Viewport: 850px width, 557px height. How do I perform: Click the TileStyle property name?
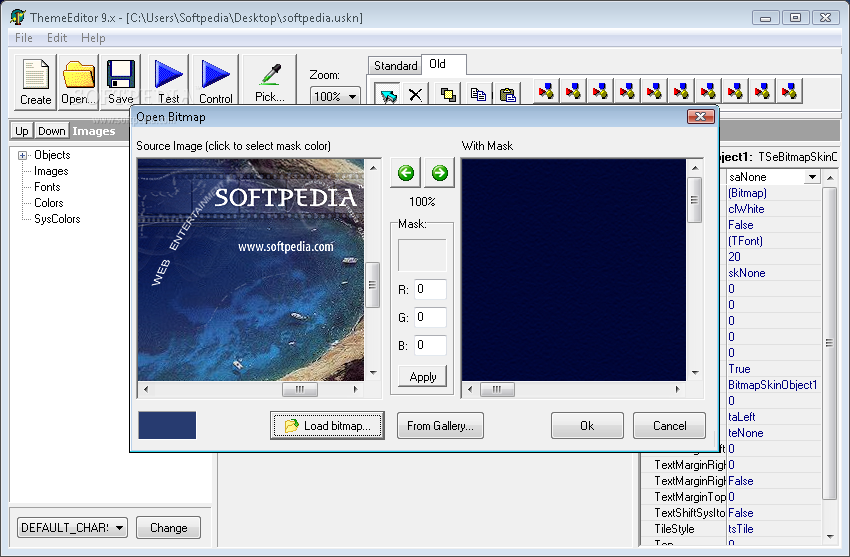coord(674,529)
